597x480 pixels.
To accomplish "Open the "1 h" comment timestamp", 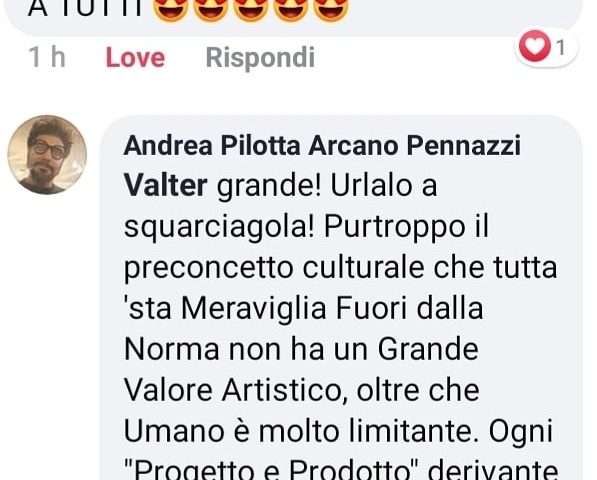I will (47, 57).
